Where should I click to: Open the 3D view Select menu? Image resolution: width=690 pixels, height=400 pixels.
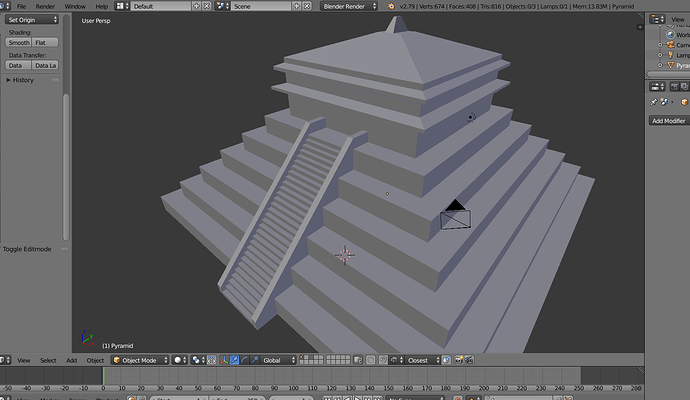click(48, 360)
